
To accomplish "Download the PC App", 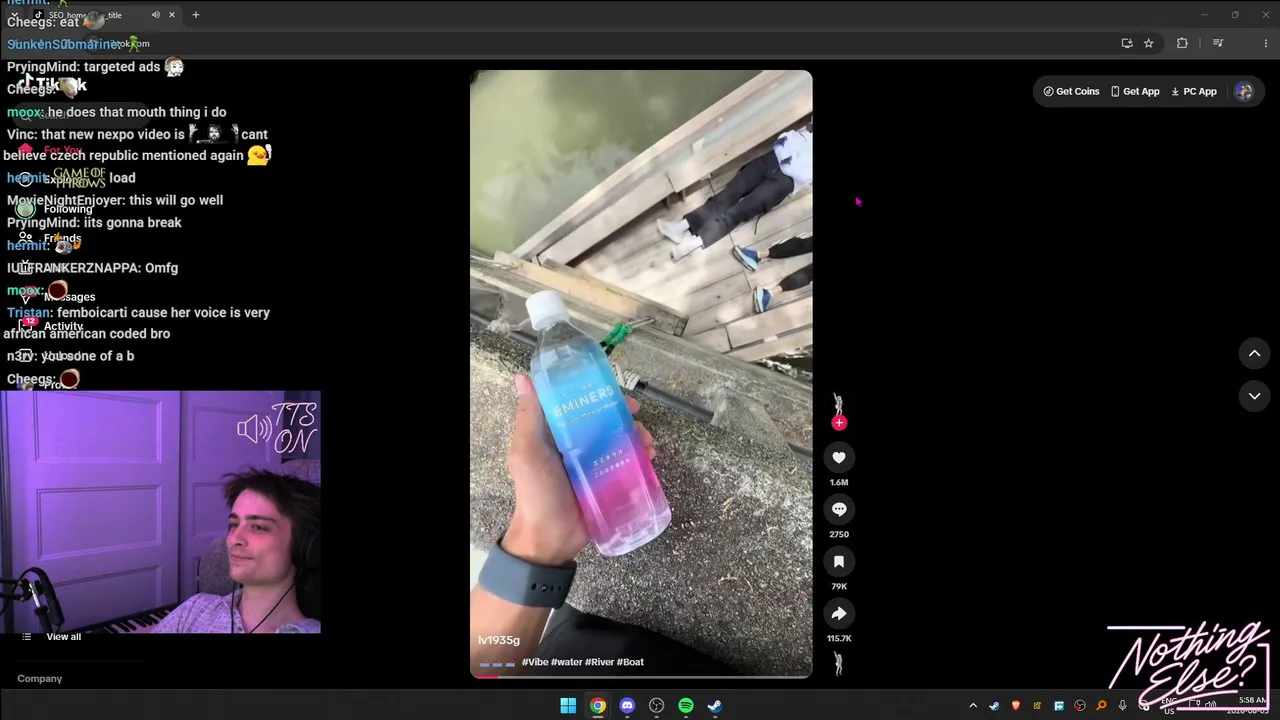I will 1194,91.
